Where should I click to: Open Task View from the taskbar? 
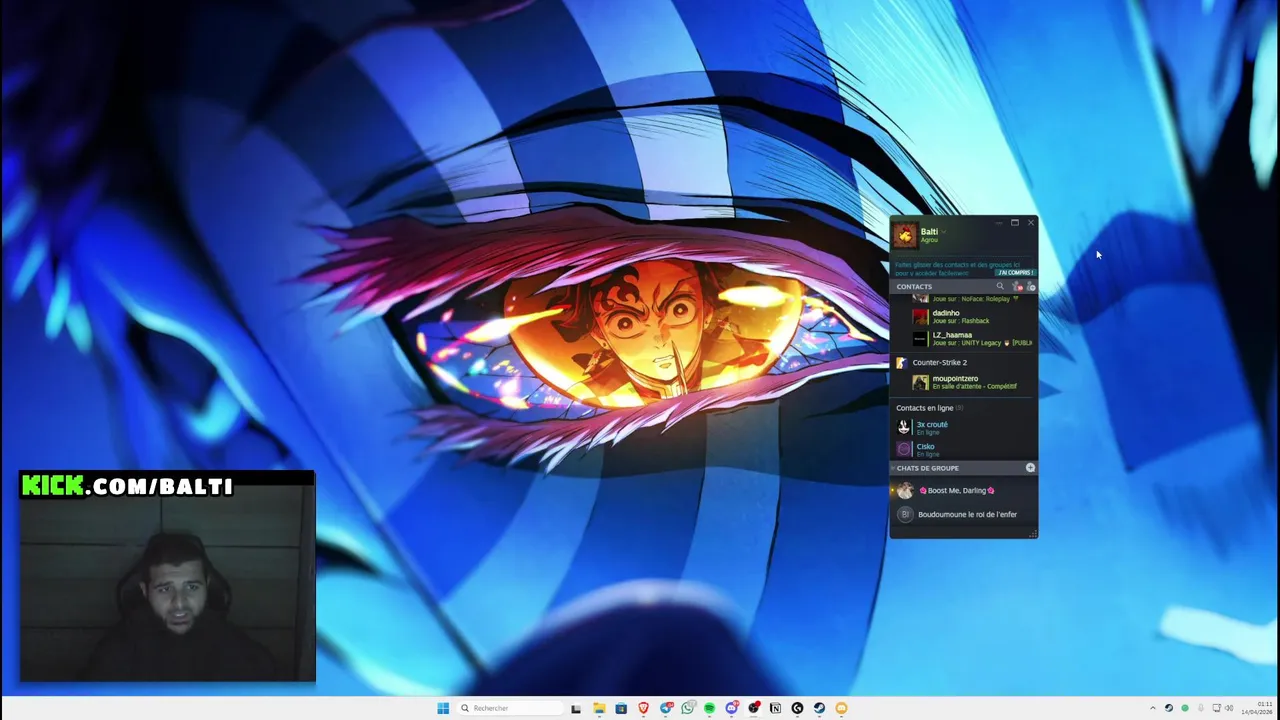576,709
